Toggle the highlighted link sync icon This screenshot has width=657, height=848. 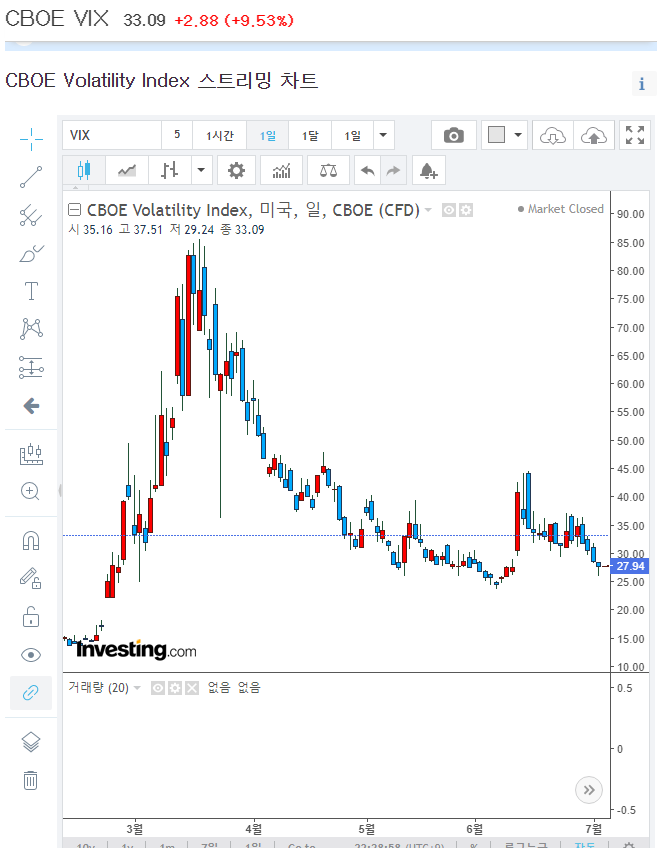point(31,693)
